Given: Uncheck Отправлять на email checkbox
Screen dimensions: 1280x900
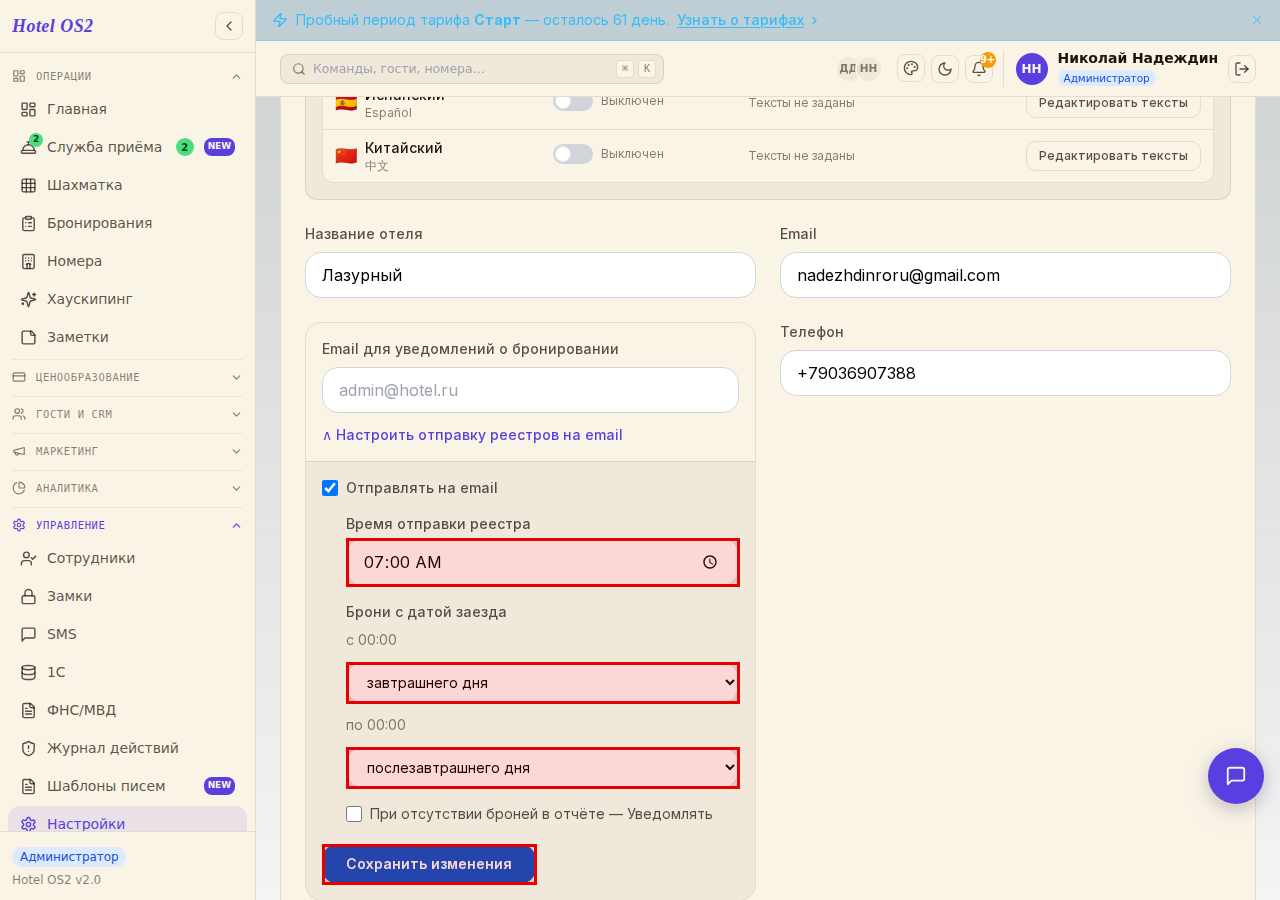Looking at the screenshot, I should click(x=330, y=488).
